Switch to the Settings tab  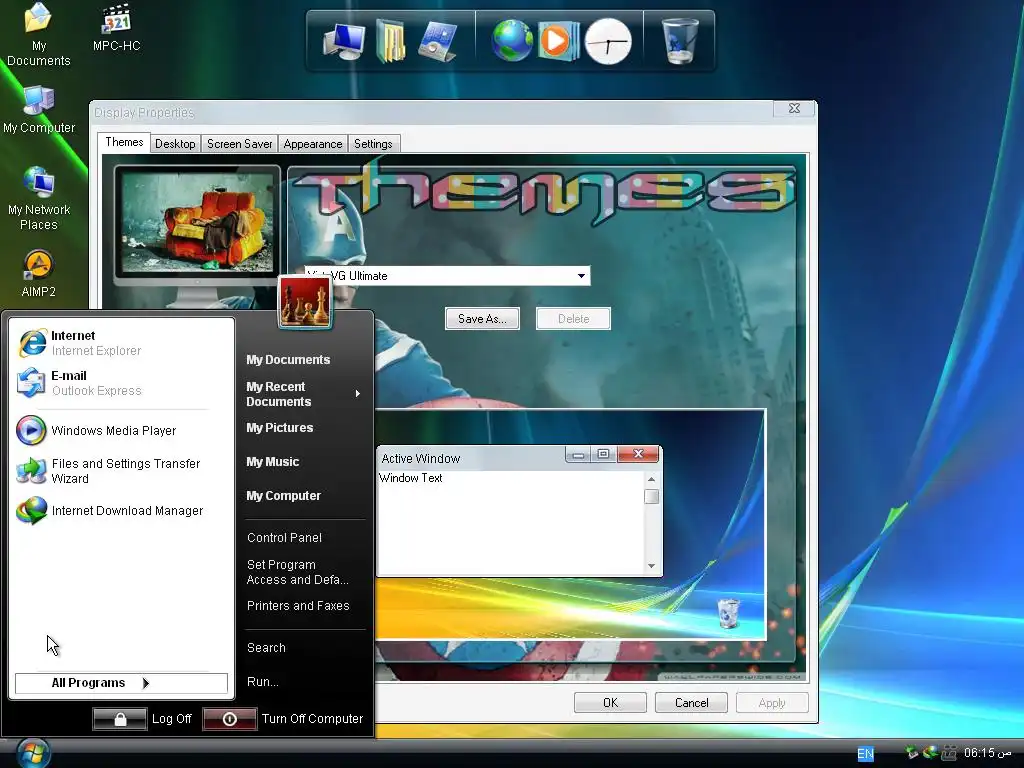(x=373, y=144)
